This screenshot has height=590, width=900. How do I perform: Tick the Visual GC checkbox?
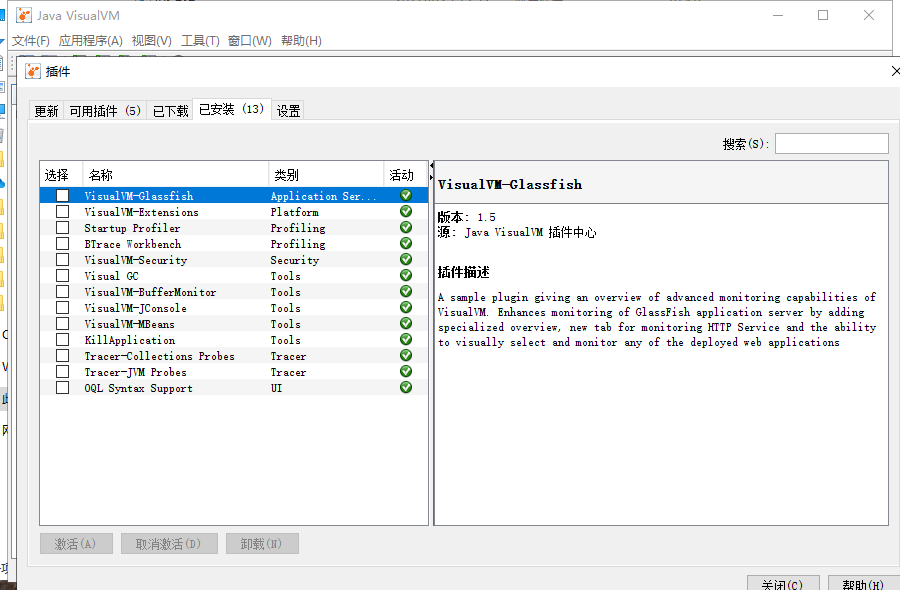63,276
